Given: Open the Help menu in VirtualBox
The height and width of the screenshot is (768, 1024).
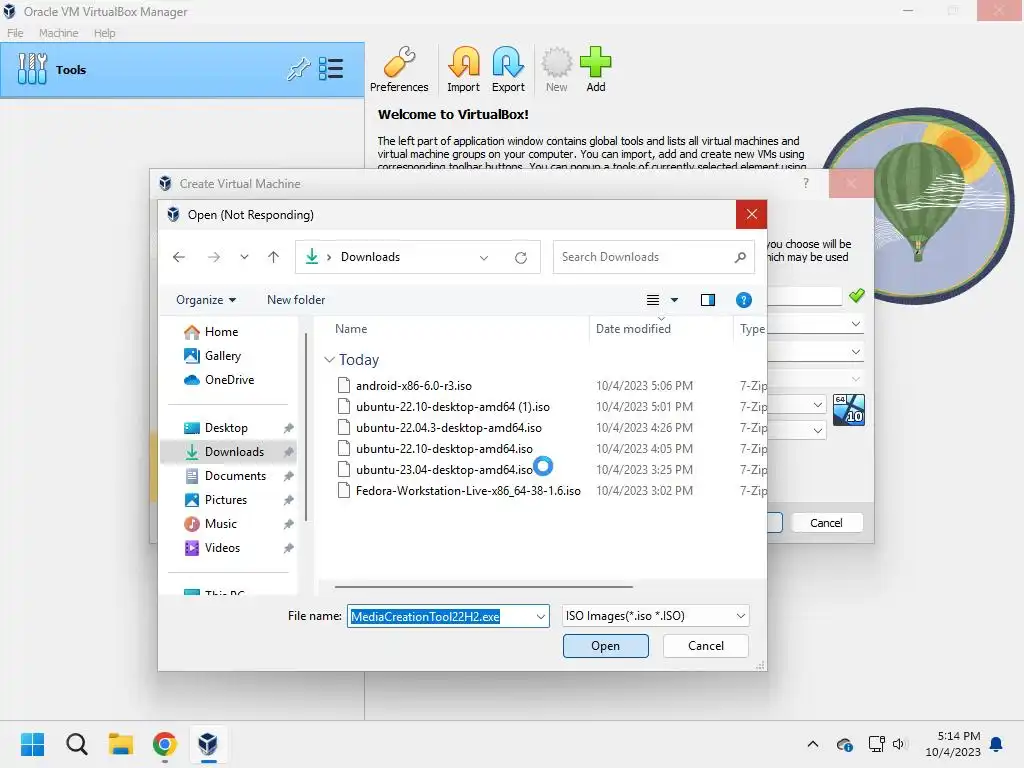Looking at the screenshot, I should point(104,33).
